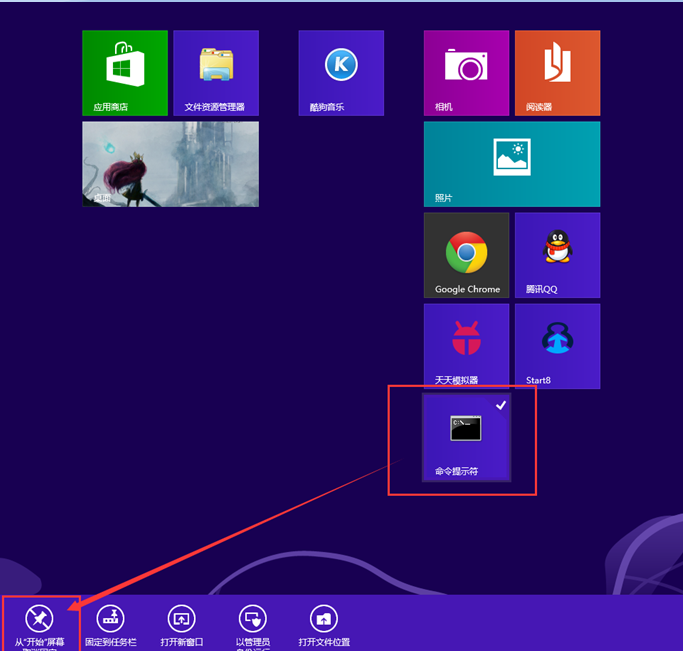Screen dimensions: 683x651
Task: Click the unpin from Start screen icon
Action: (x=39, y=618)
